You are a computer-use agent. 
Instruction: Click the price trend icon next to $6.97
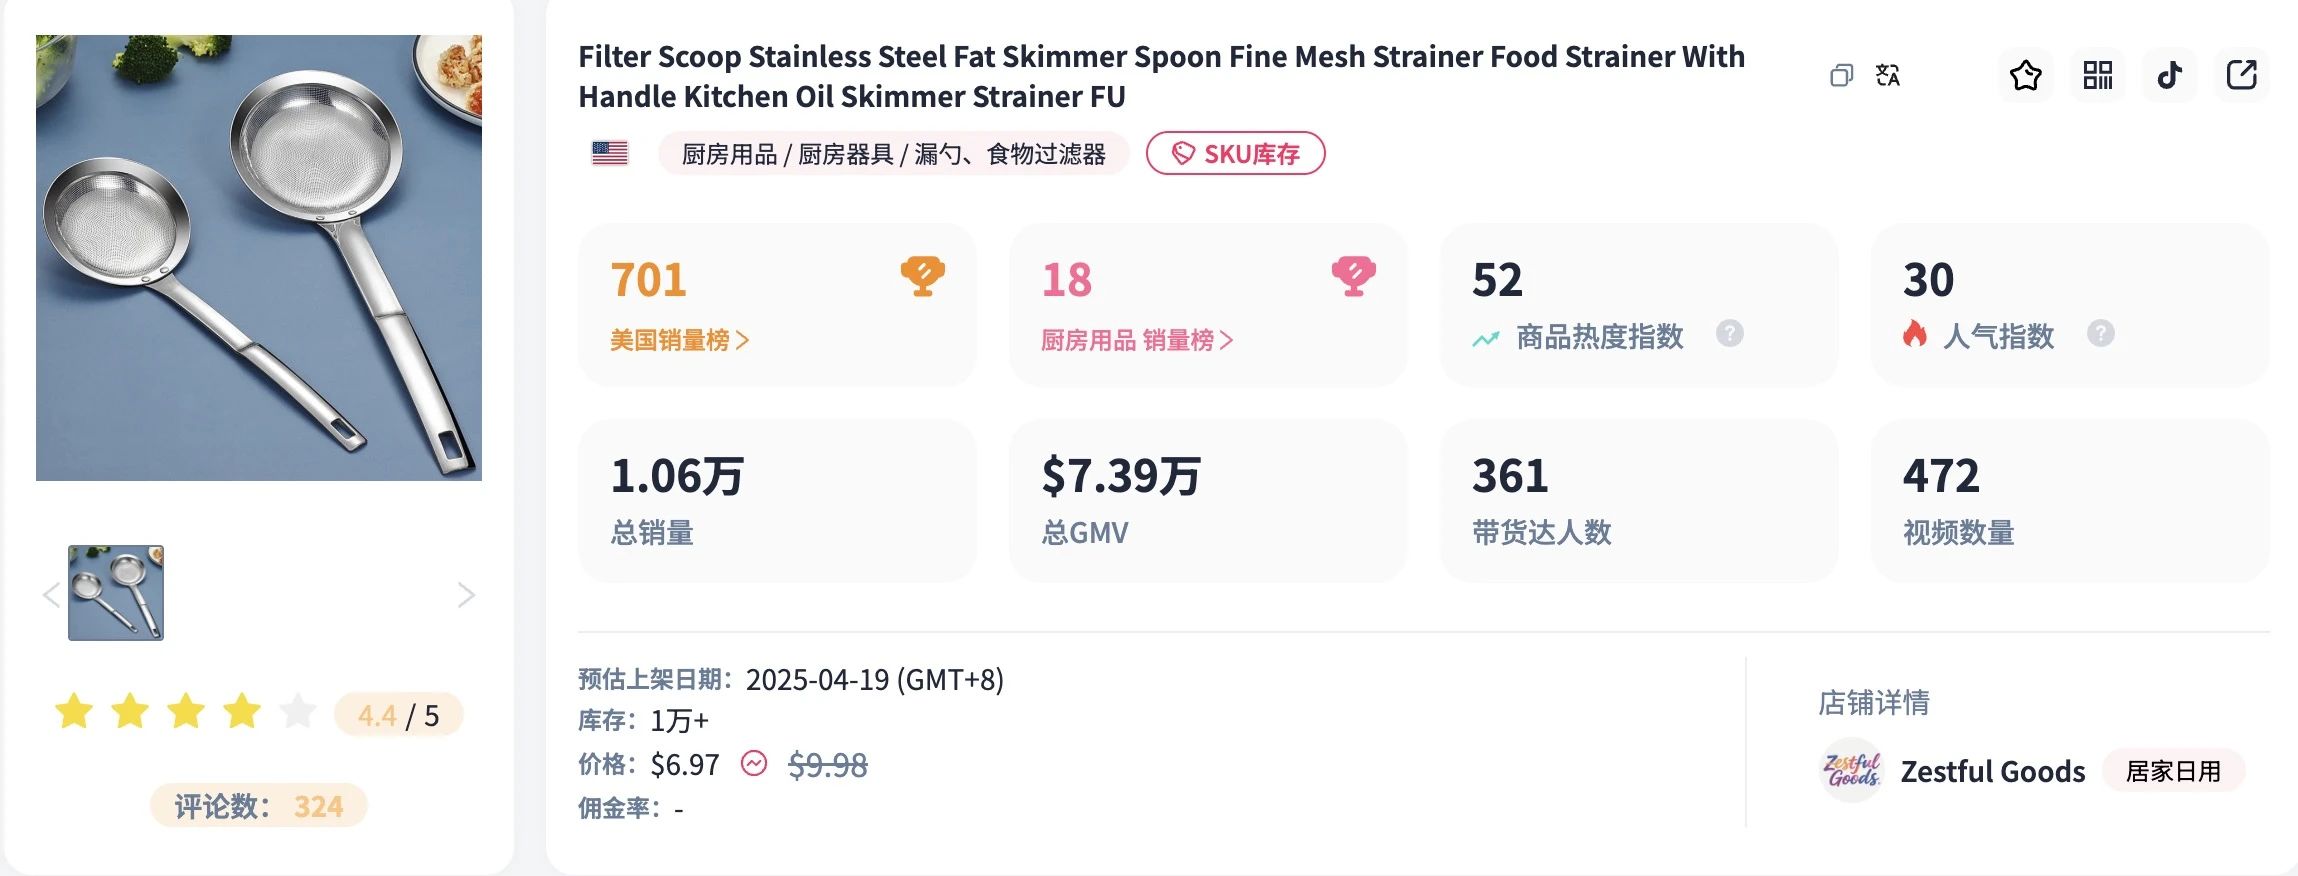click(754, 765)
